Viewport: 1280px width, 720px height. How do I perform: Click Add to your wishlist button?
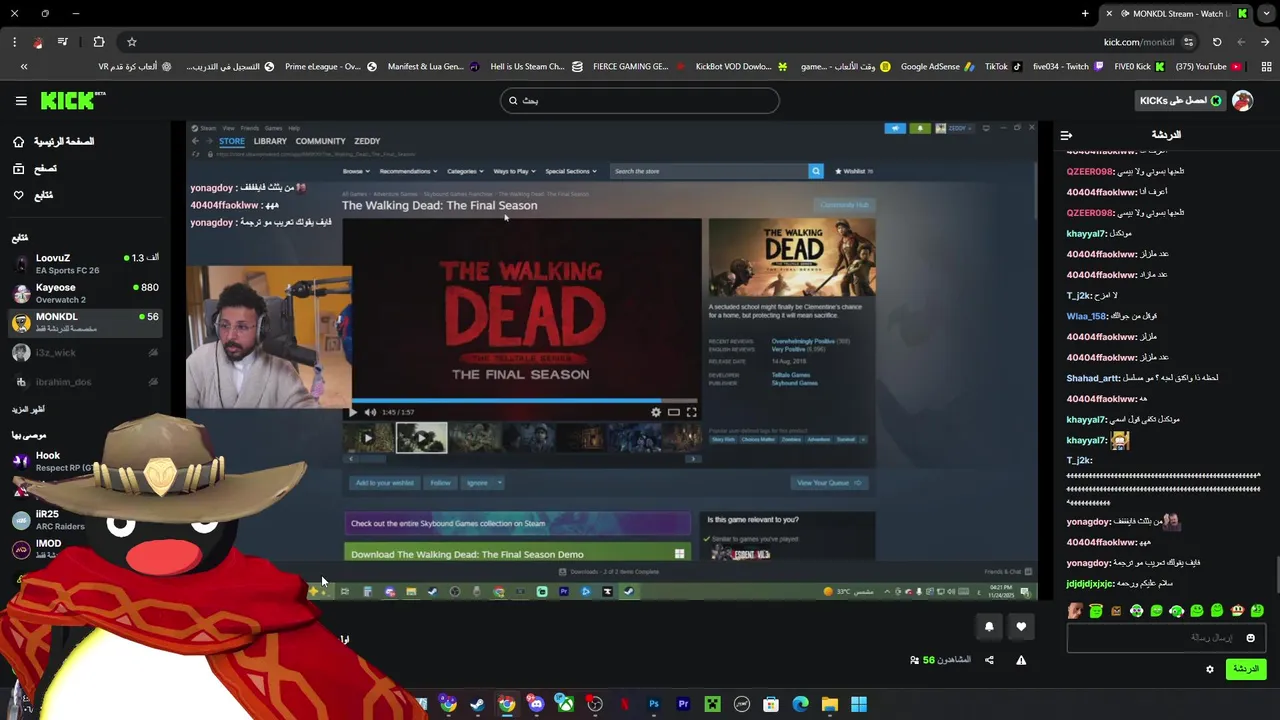coord(384,483)
